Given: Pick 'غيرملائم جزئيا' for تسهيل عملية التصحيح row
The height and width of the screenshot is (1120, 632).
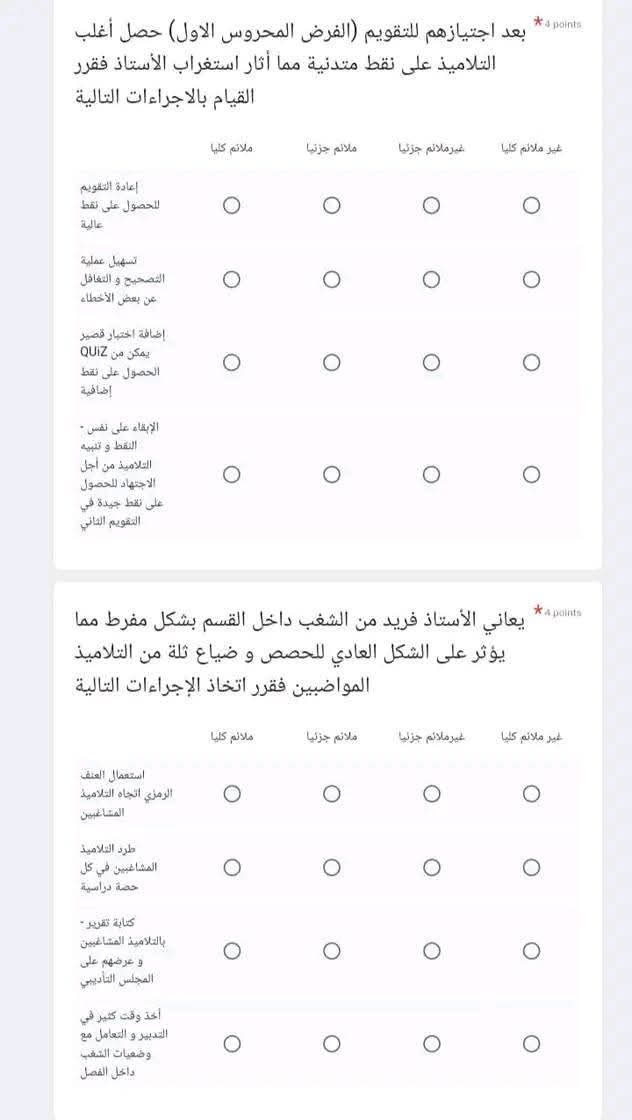Looking at the screenshot, I should [x=432, y=280].
